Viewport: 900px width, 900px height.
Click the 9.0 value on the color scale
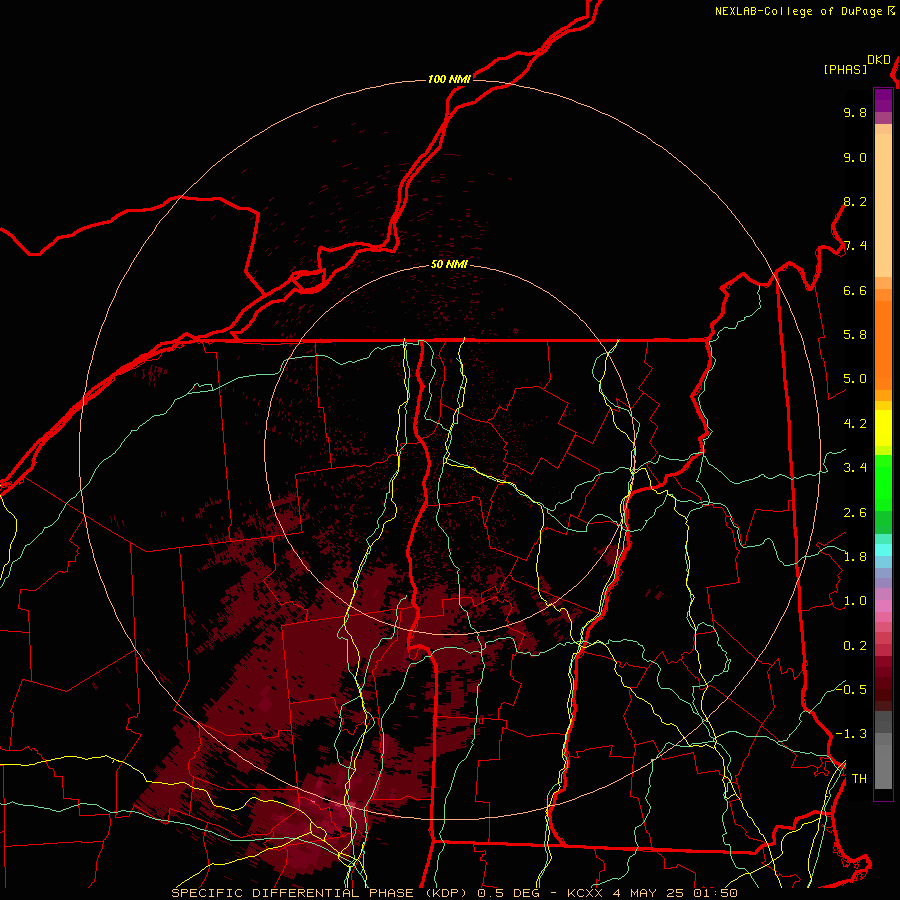tap(855, 157)
